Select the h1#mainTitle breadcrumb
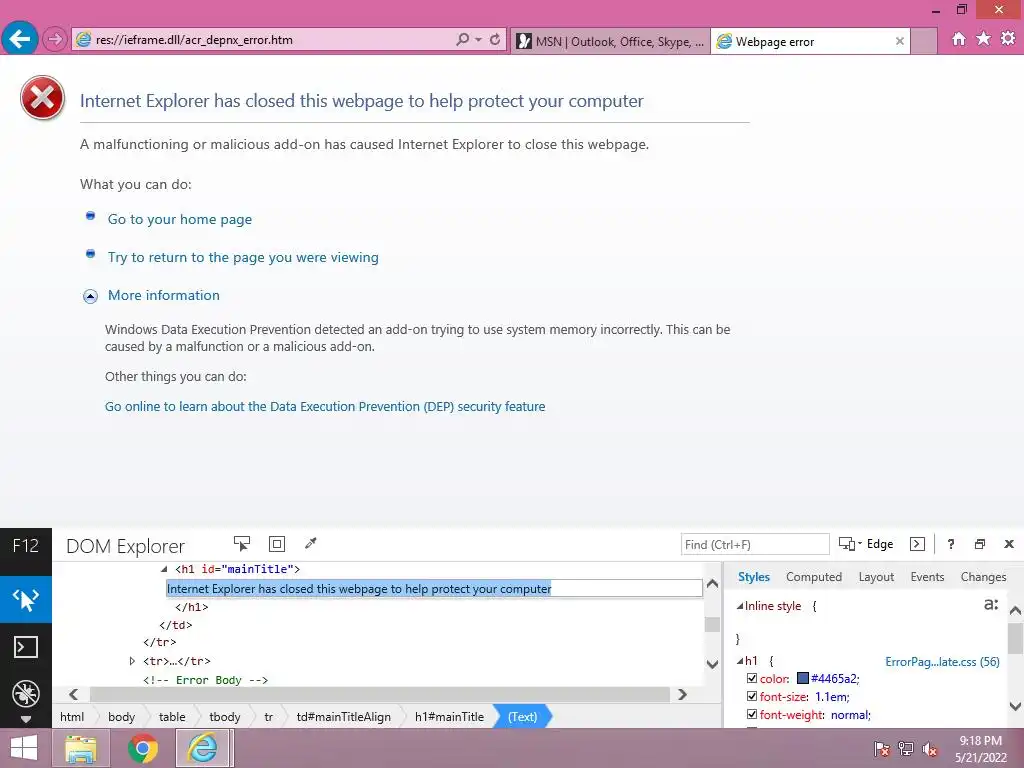Screen dimensions: 1024x768 click(x=449, y=716)
